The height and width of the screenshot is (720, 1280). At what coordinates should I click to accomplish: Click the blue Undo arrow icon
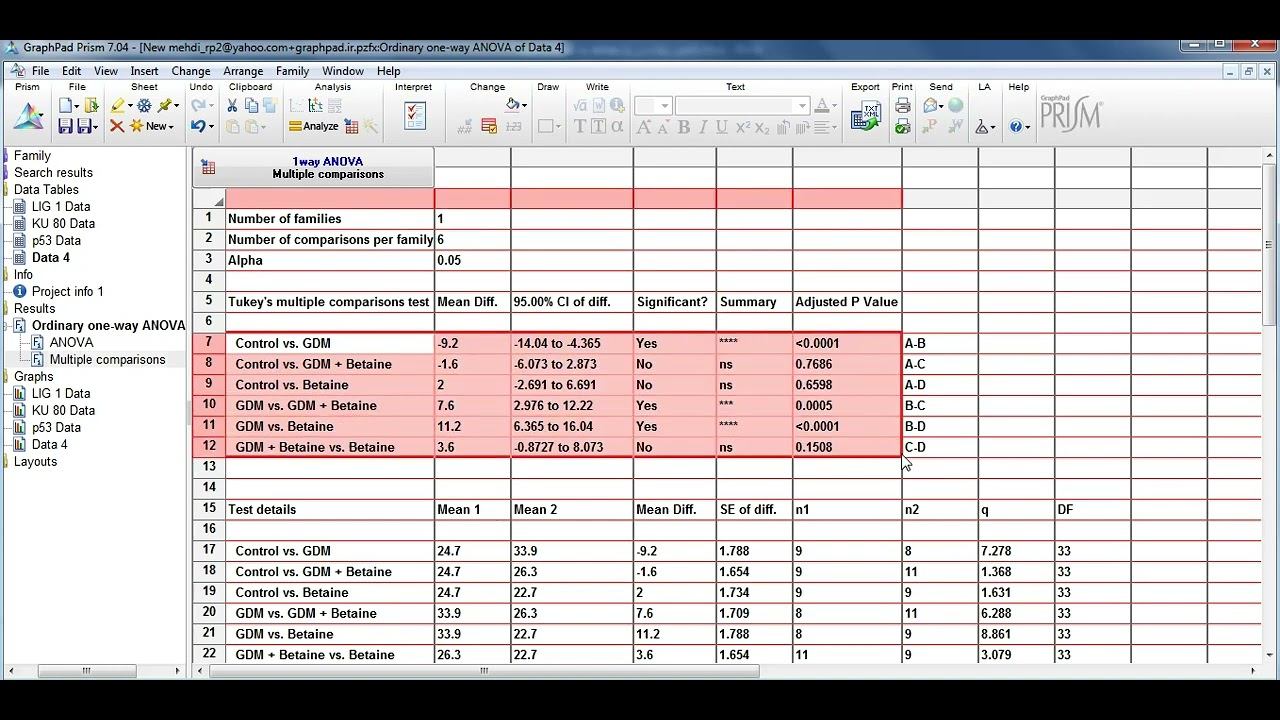pyautogui.click(x=199, y=126)
